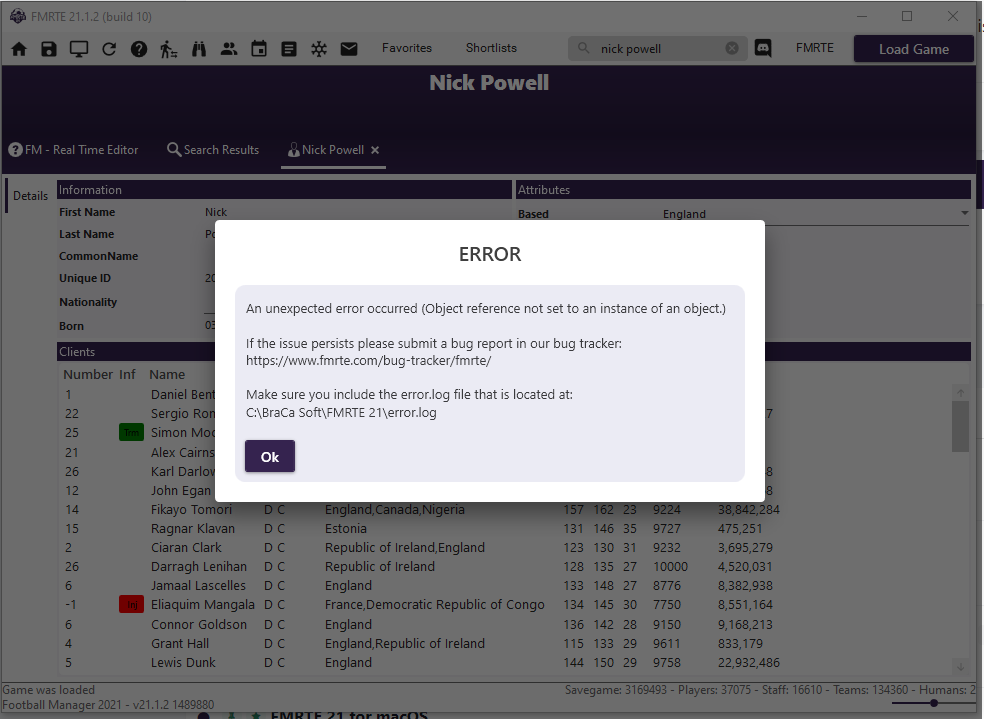Open the Discord icon
984x719 pixels.
pos(763,48)
